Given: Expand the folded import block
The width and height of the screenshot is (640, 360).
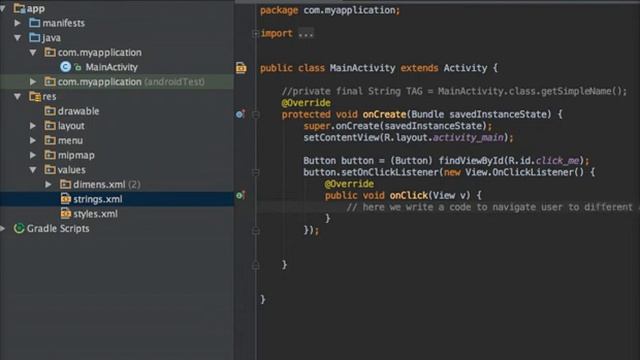Looking at the screenshot, I should [255, 33].
